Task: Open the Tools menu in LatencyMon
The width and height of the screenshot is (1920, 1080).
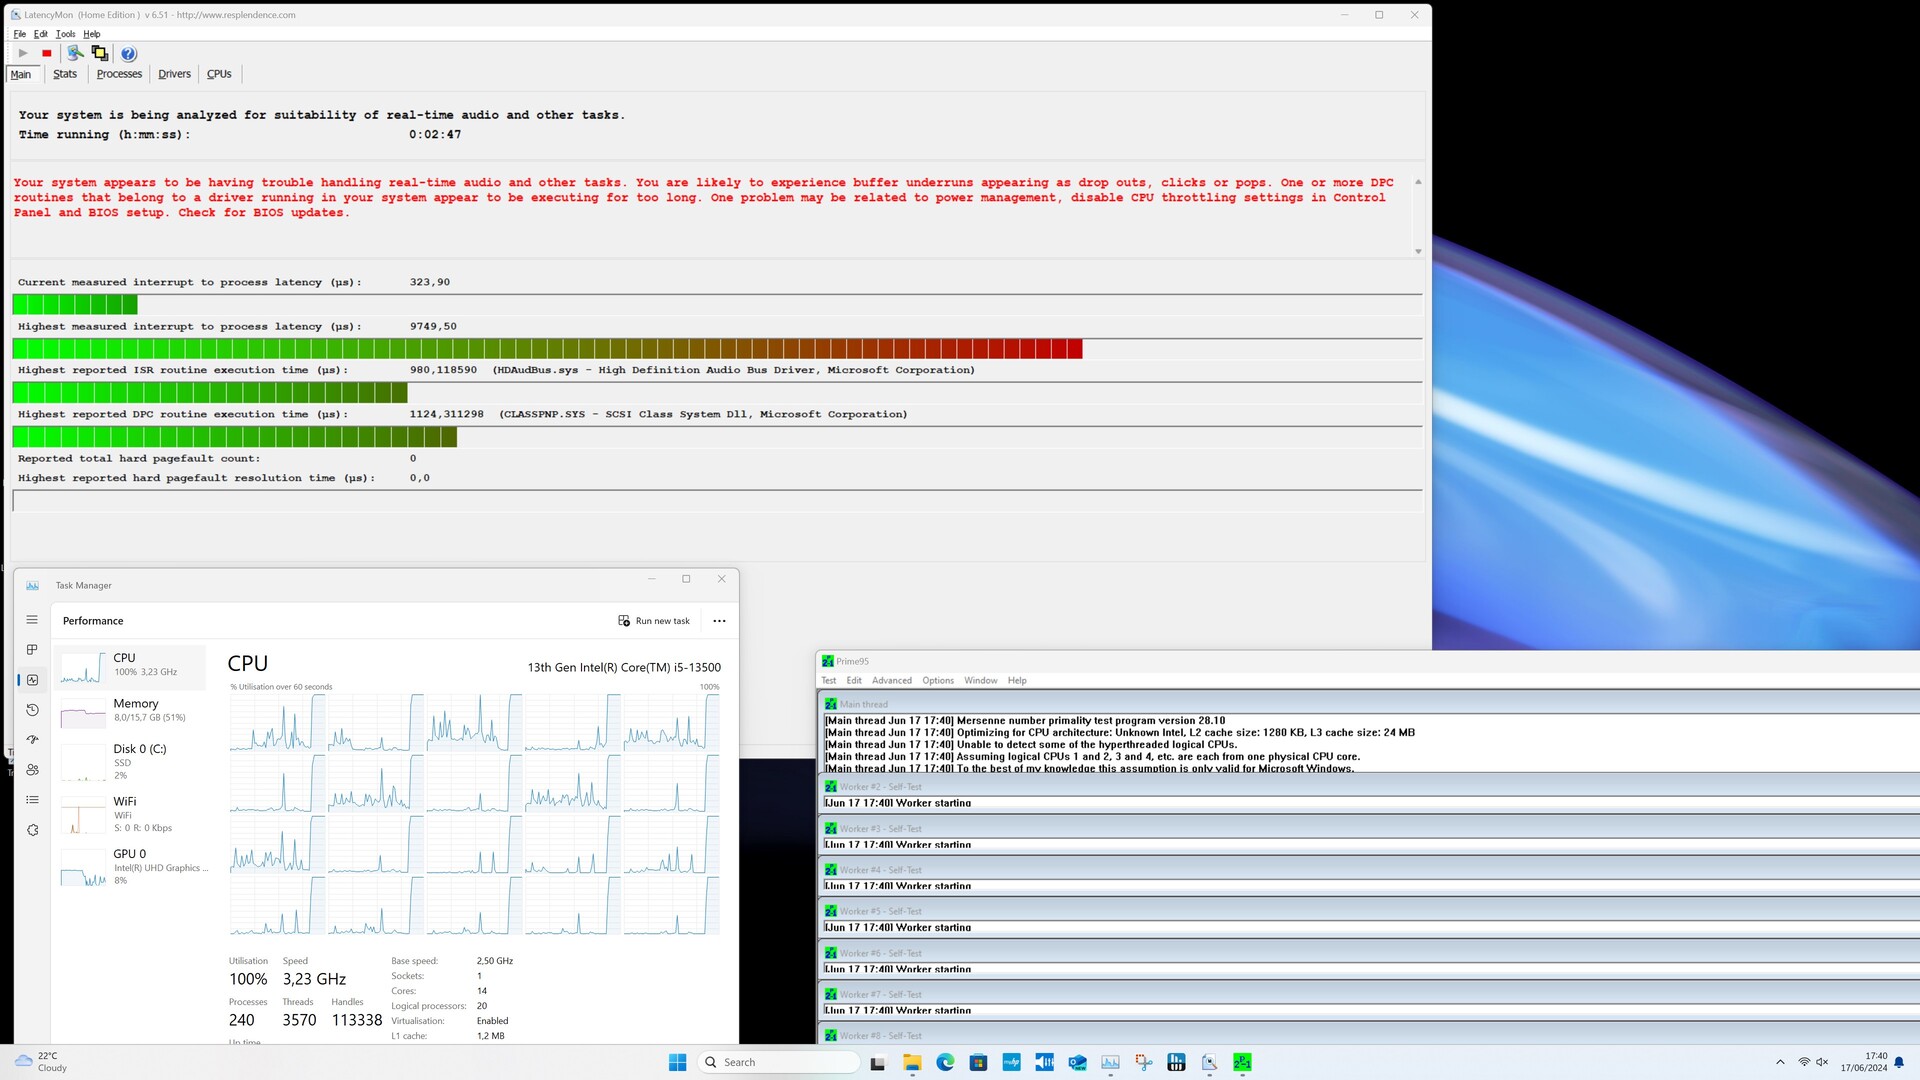Action: 65,34
